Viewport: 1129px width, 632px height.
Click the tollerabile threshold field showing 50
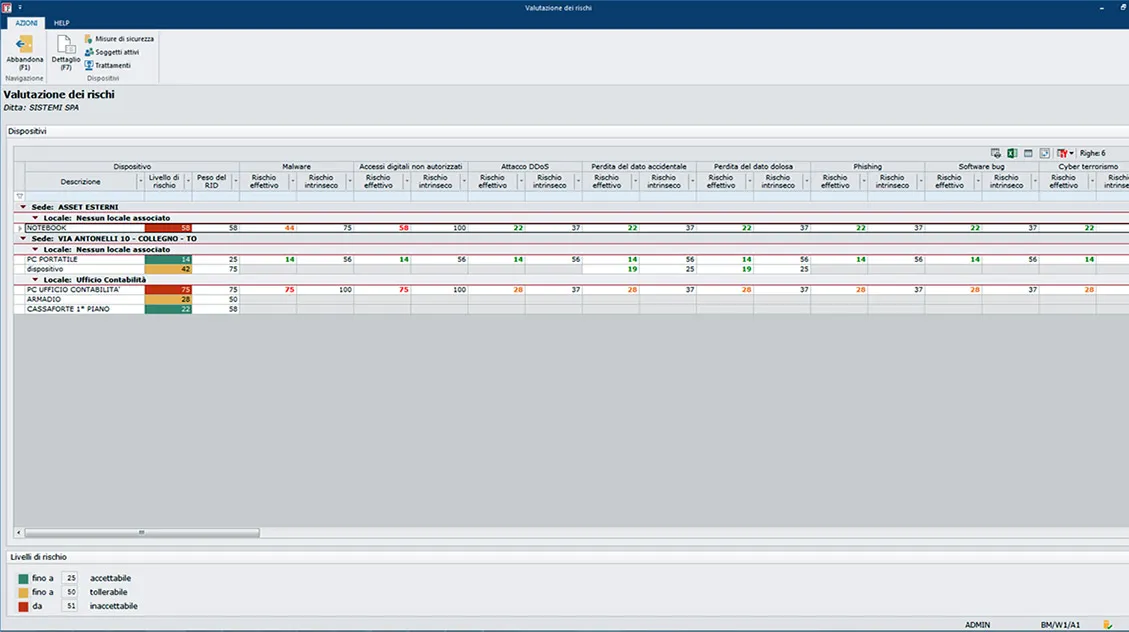click(70, 592)
